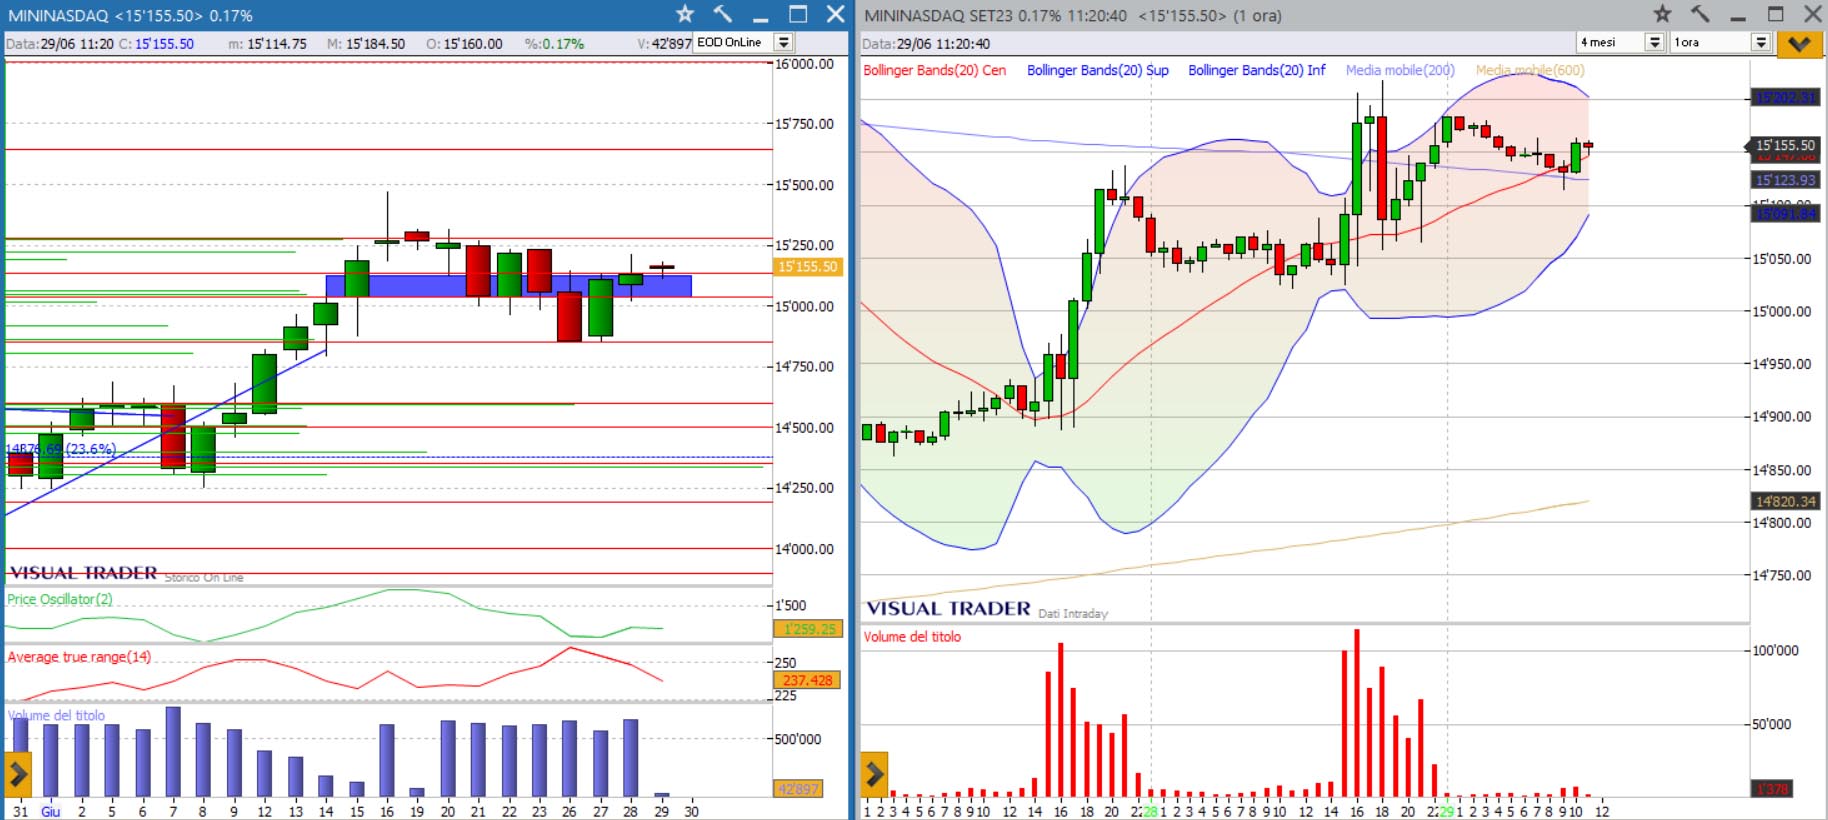Viewport: 1828px width, 820px height.
Task: Click the 1'378 volume value tag in the intraday chart
Action: [x=1772, y=789]
